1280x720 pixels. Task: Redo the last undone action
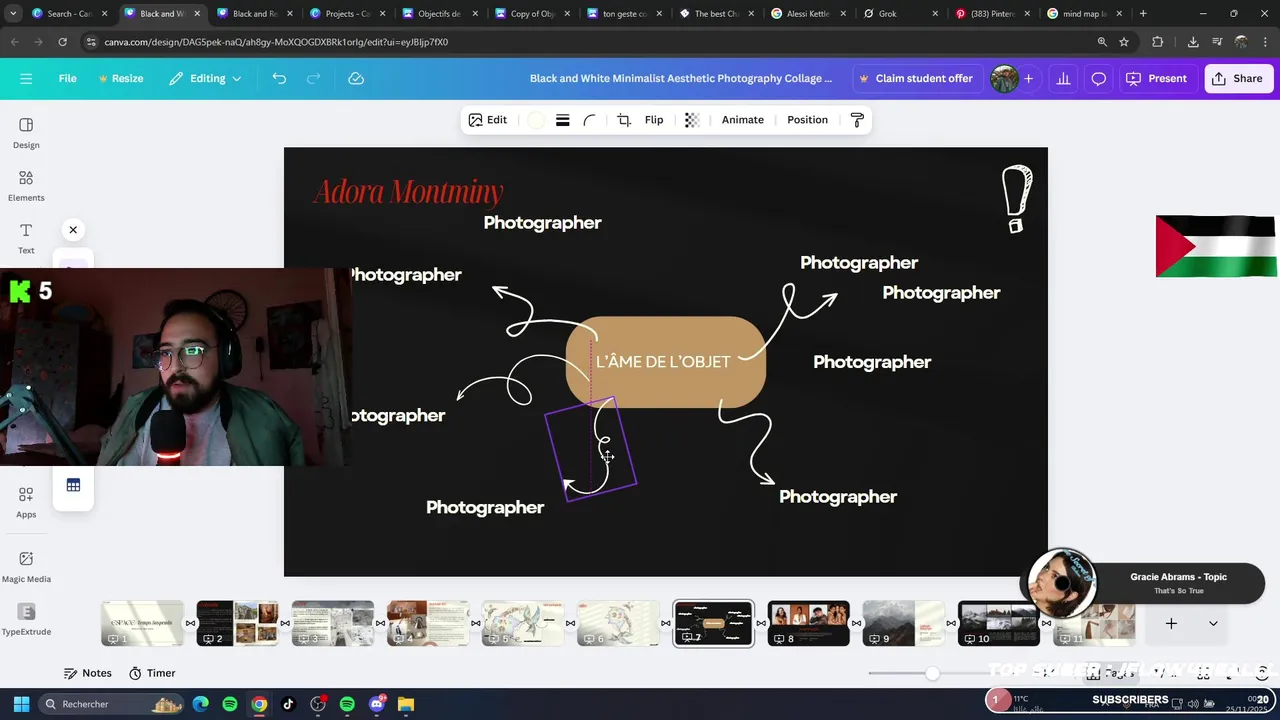(313, 78)
